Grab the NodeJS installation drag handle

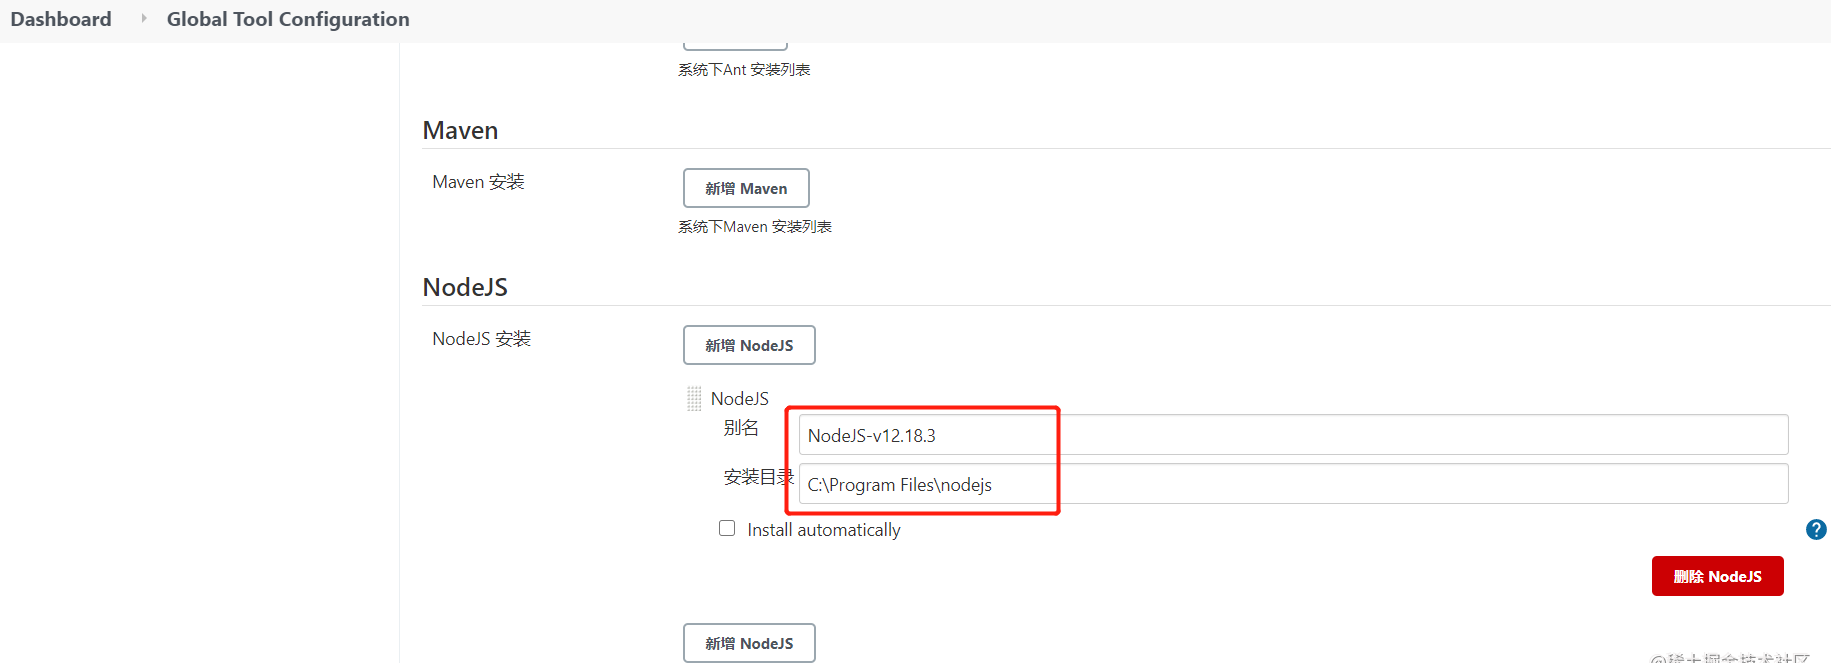694,399
